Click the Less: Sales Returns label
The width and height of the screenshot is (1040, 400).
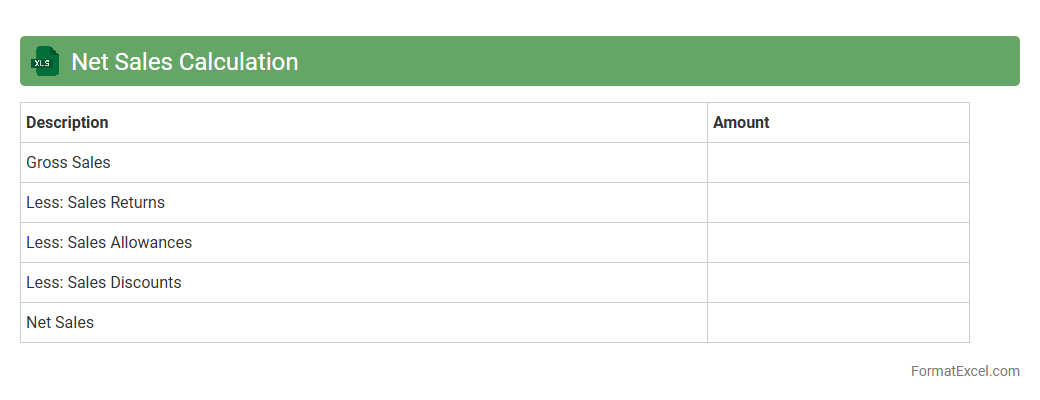click(95, 203)
